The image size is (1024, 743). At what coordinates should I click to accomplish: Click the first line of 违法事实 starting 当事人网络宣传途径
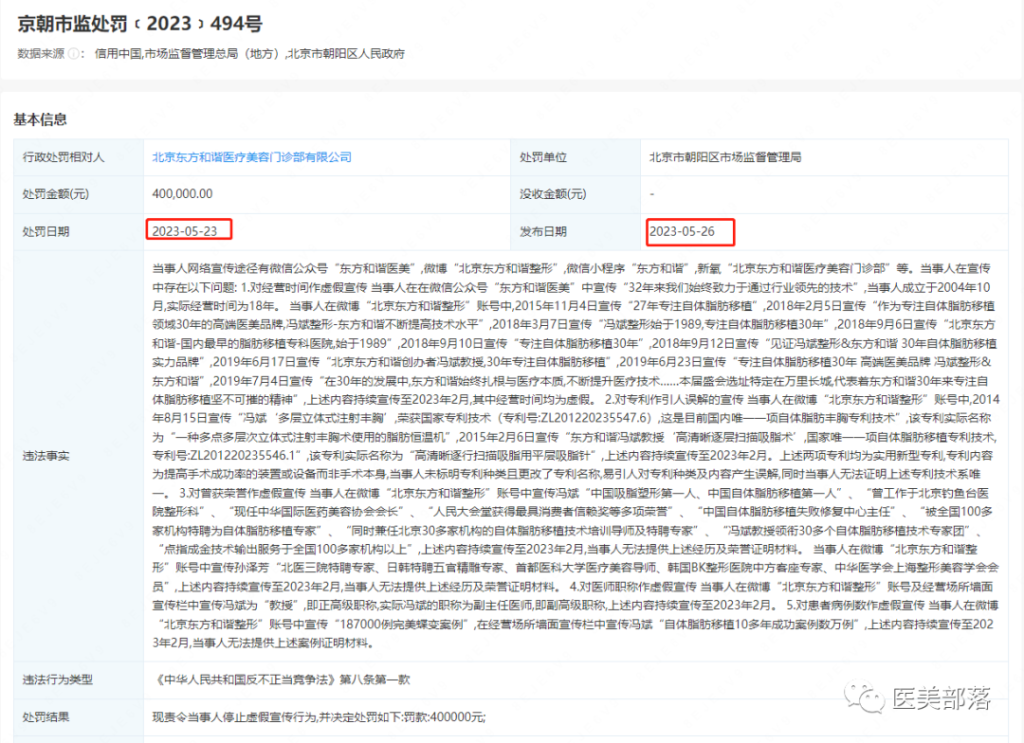(x=571, y=268)
